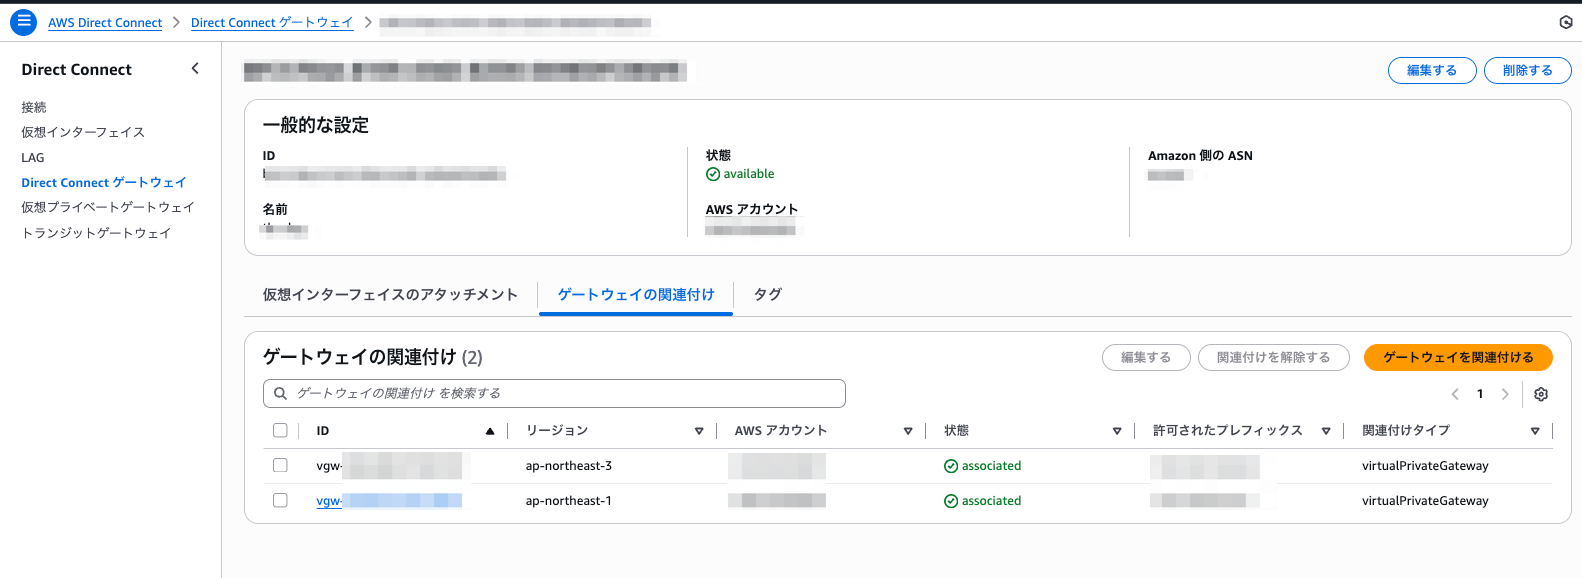Open トランジットゲートウェイ in sidebar
Screen dimensions: 1582x578
[x=96, y=233]
